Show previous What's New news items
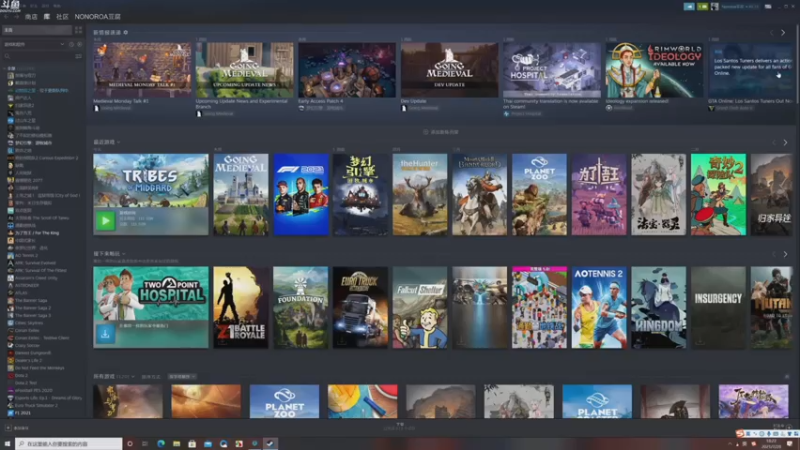 tap(771, 33)
